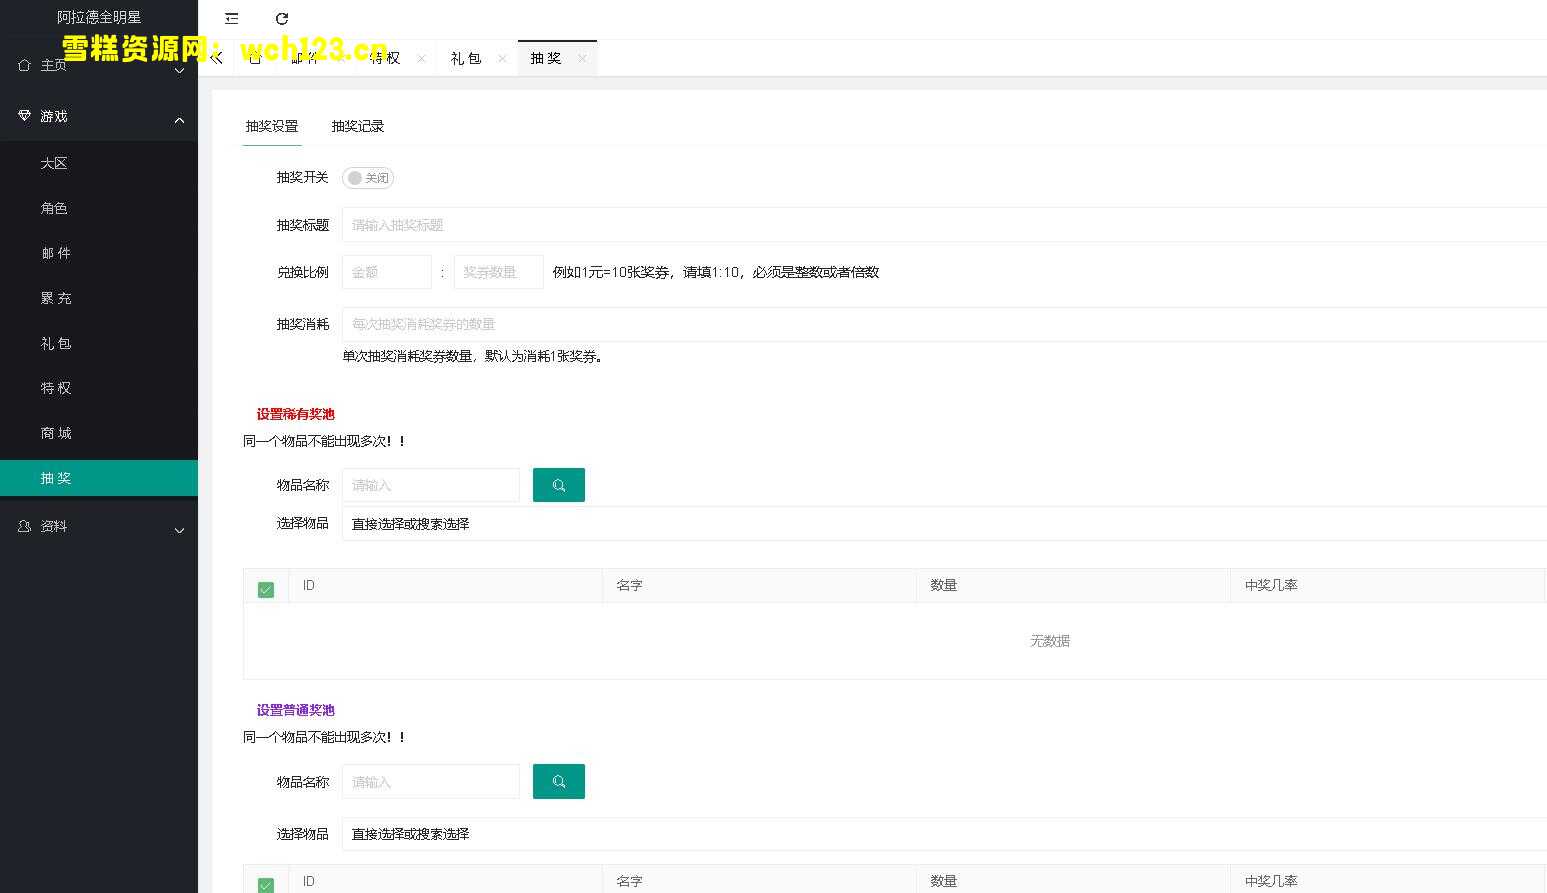Open the normal pool 选择物品 dropdown
This screenshot has width=1547, height=893.
click(944, 834)
